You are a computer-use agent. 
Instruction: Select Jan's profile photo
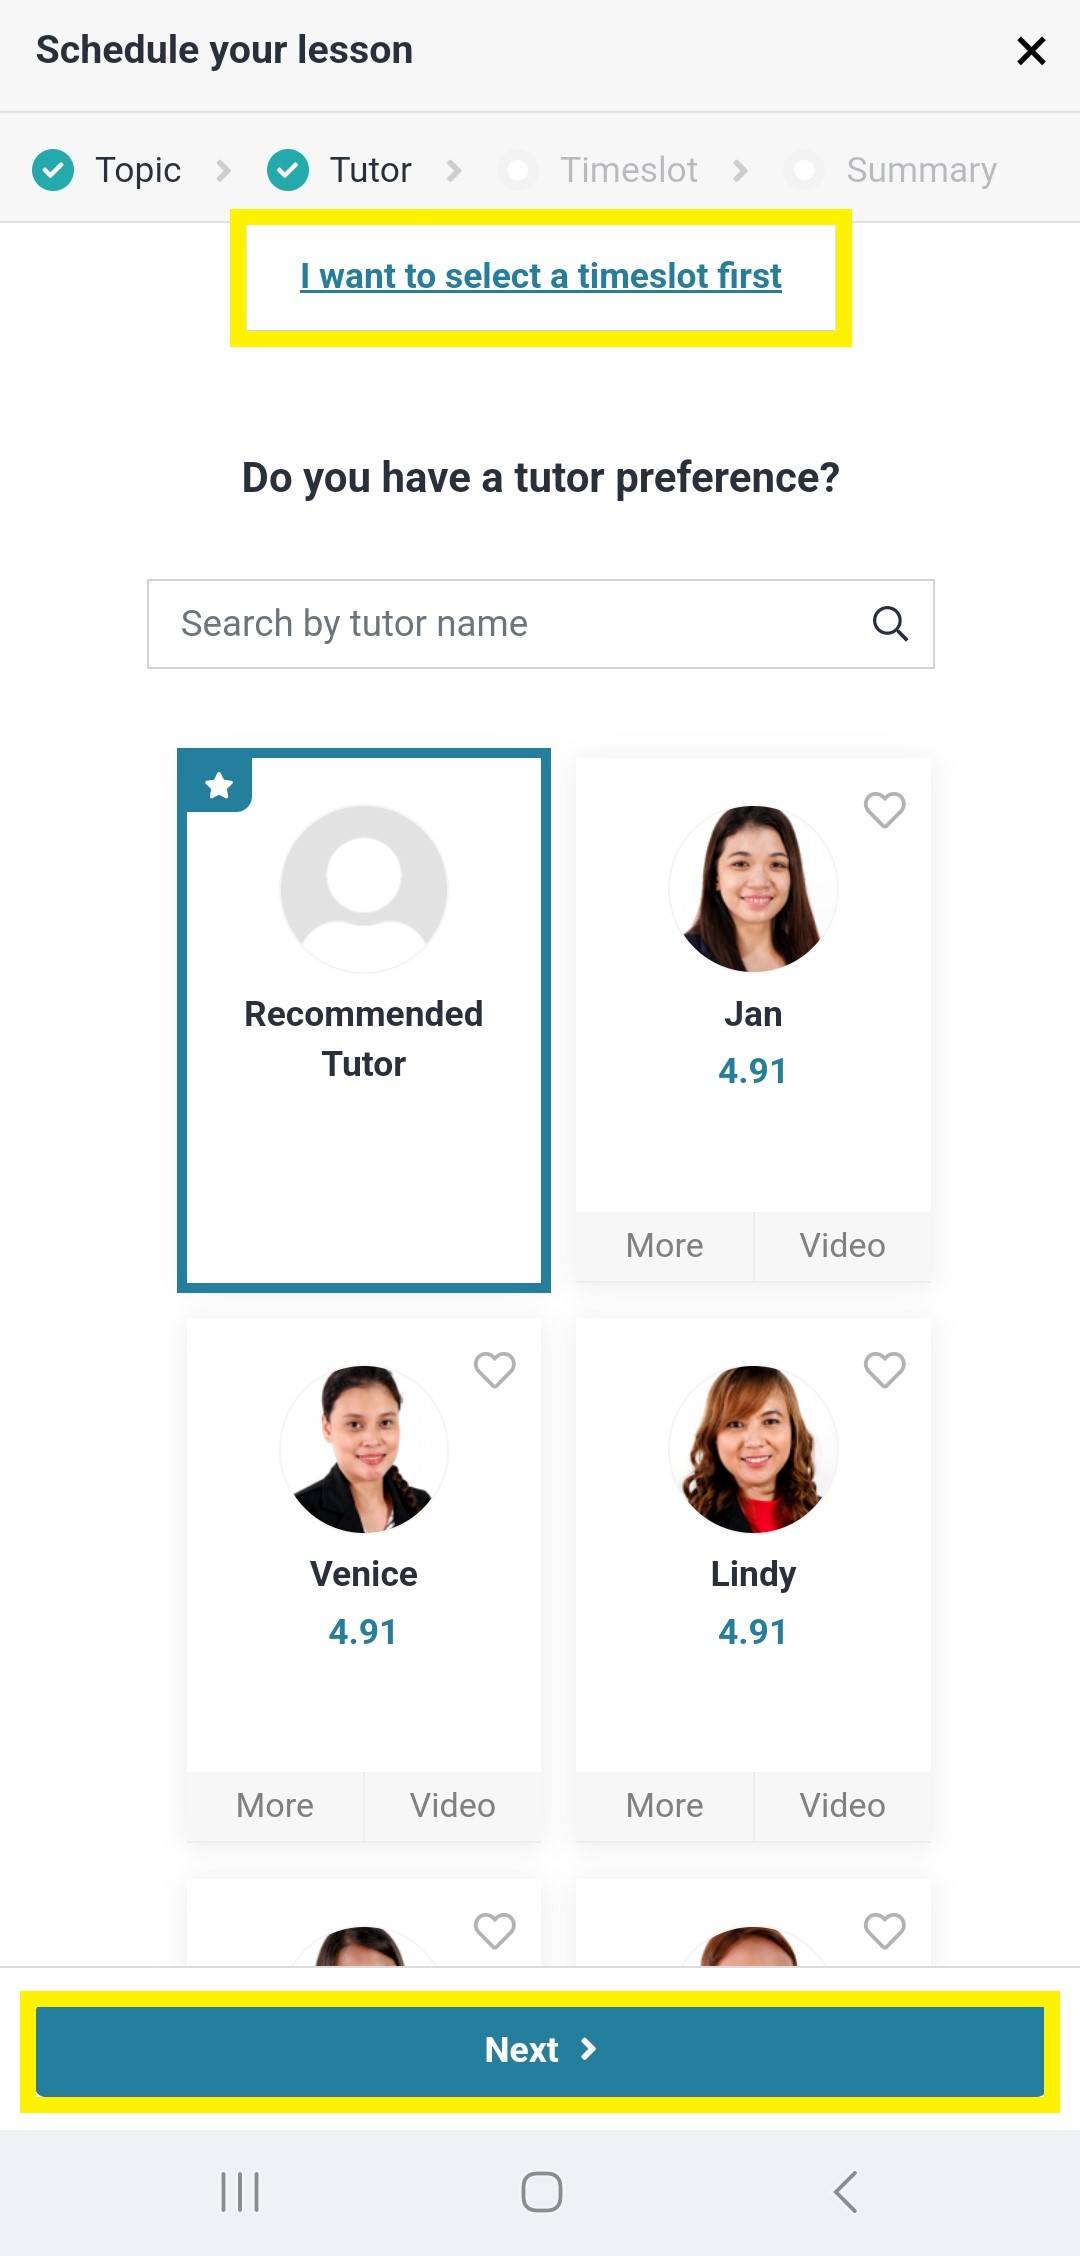pos(753,888)
